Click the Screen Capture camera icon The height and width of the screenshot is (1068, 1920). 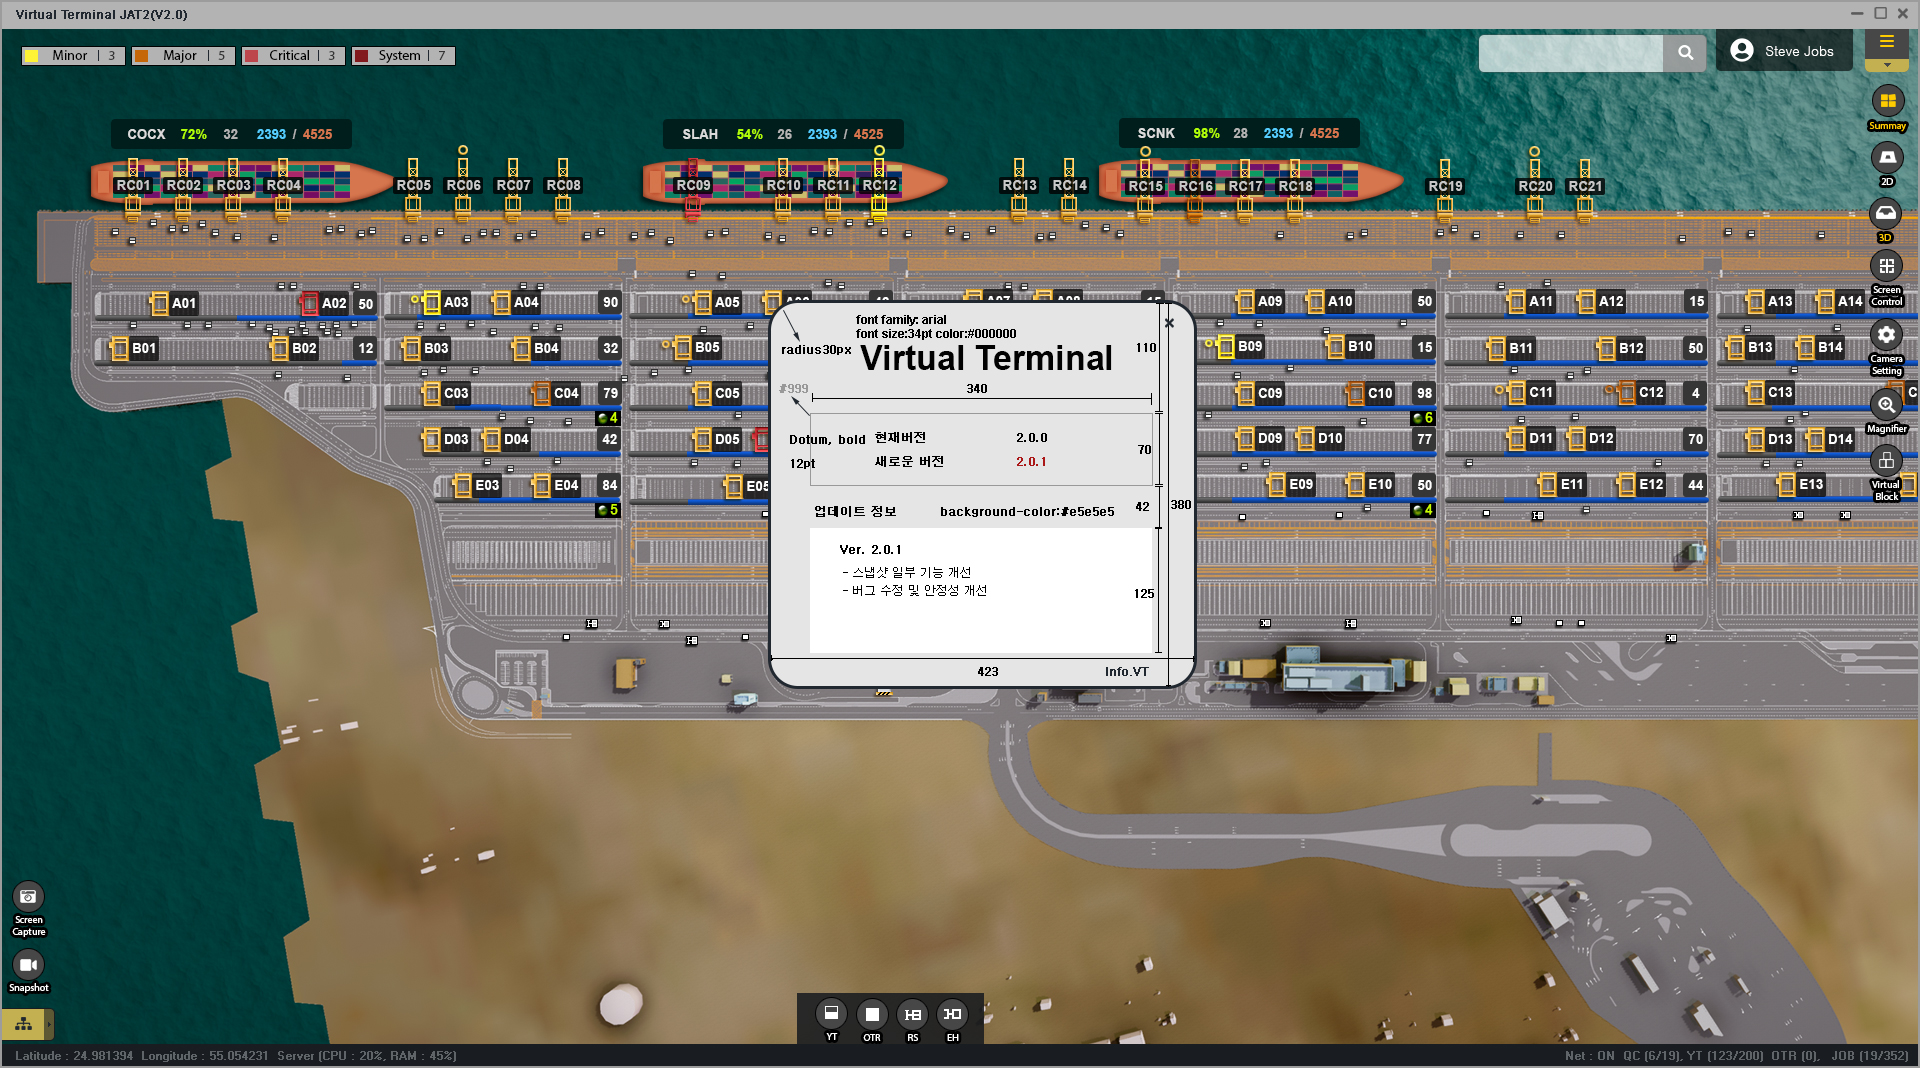tap(28, 897)
